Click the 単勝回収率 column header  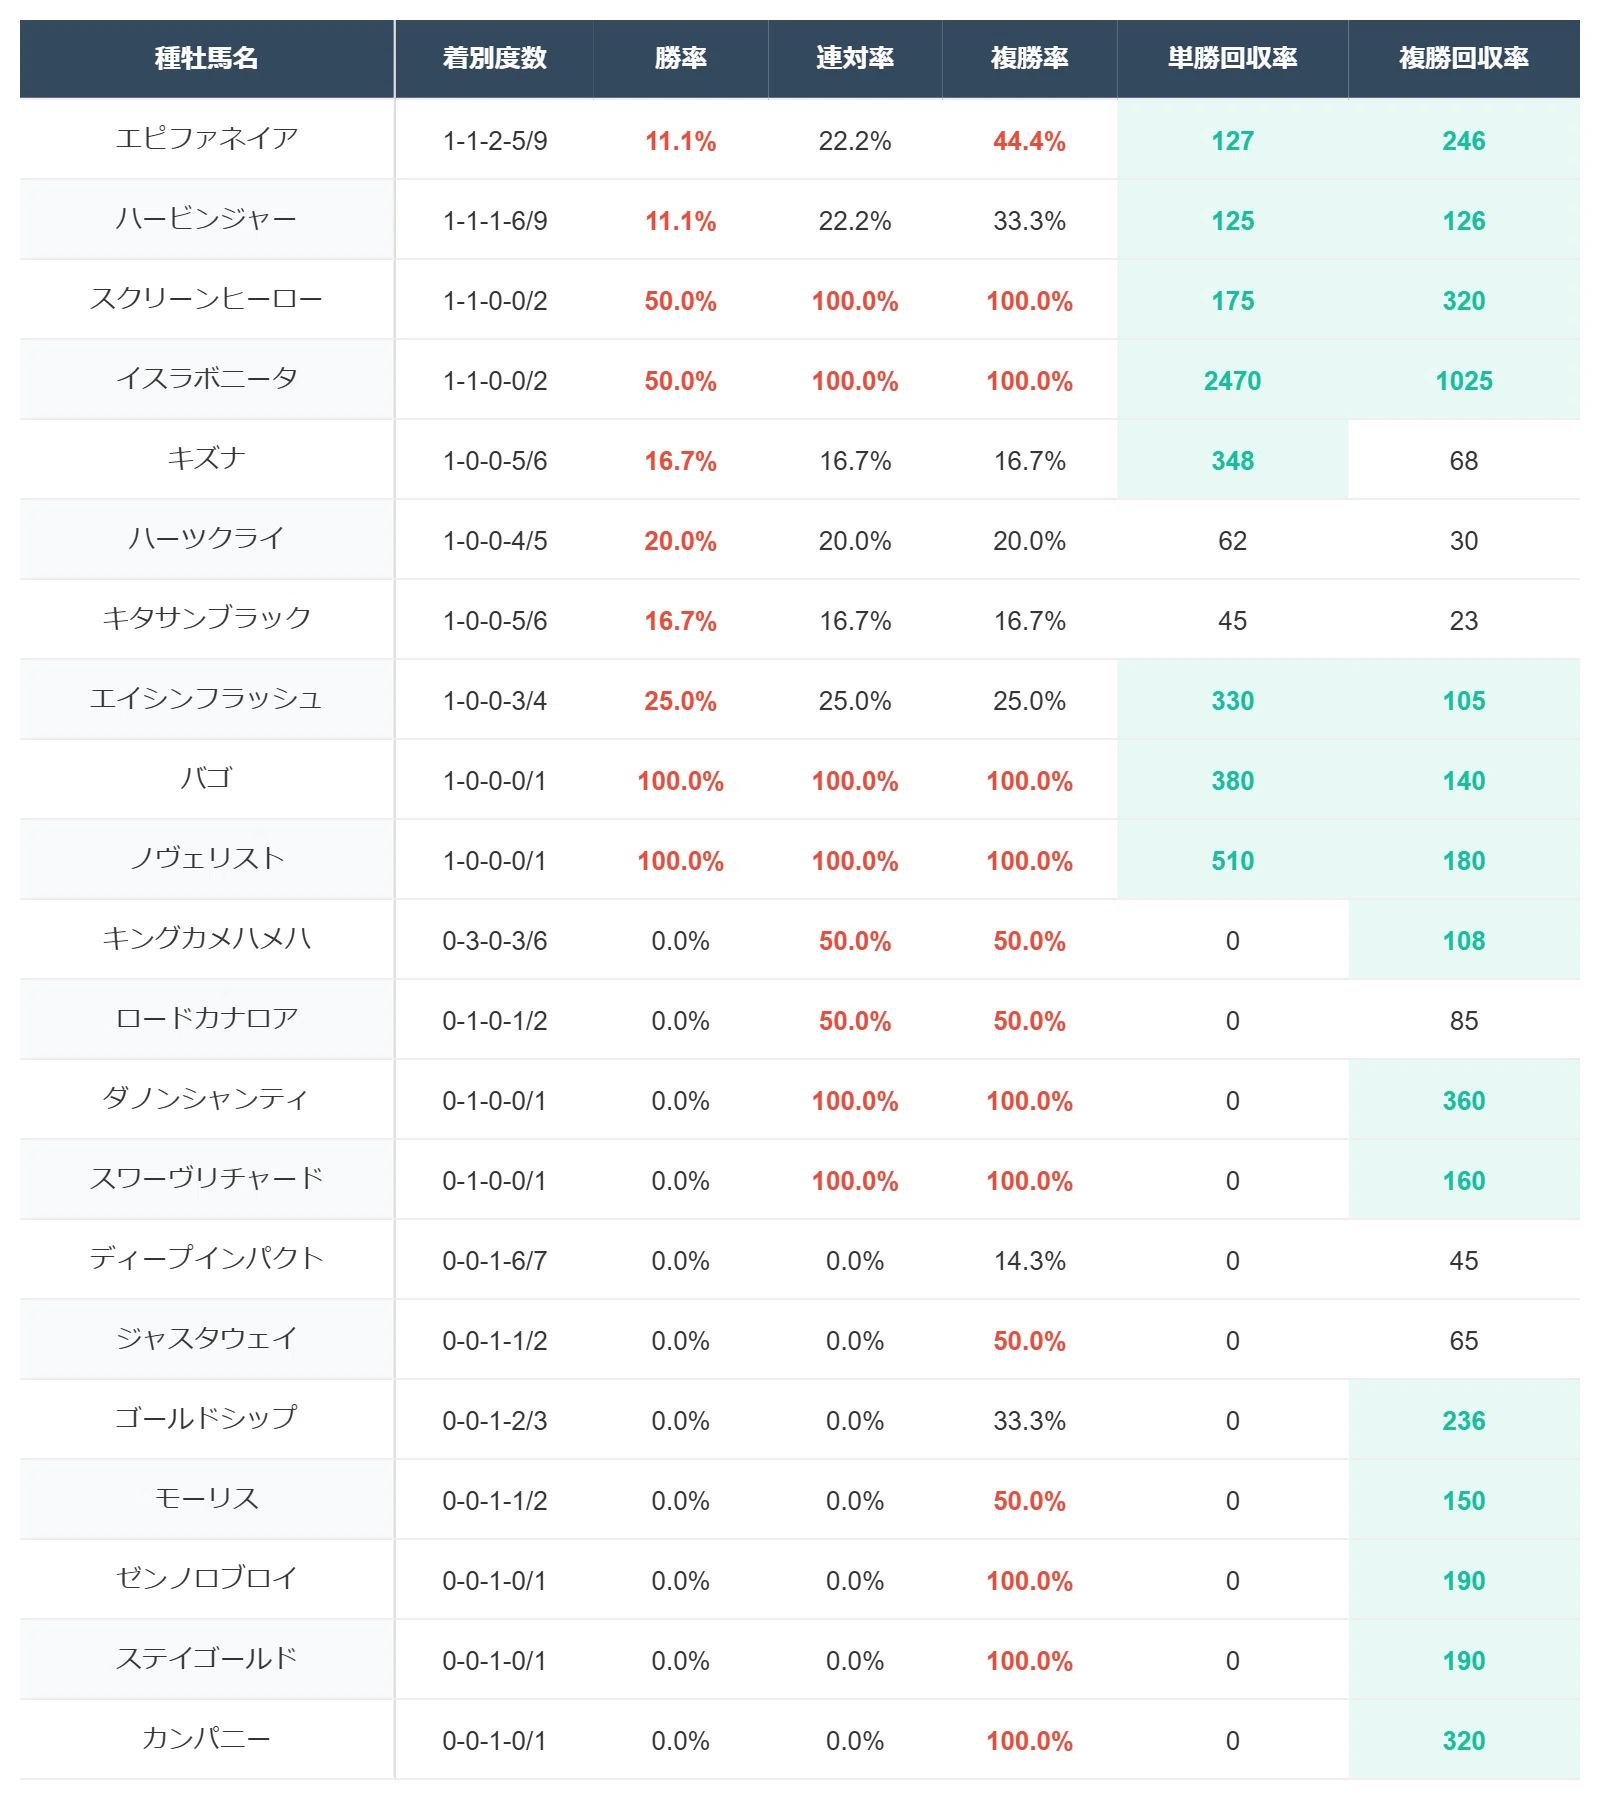[1232, 58]
